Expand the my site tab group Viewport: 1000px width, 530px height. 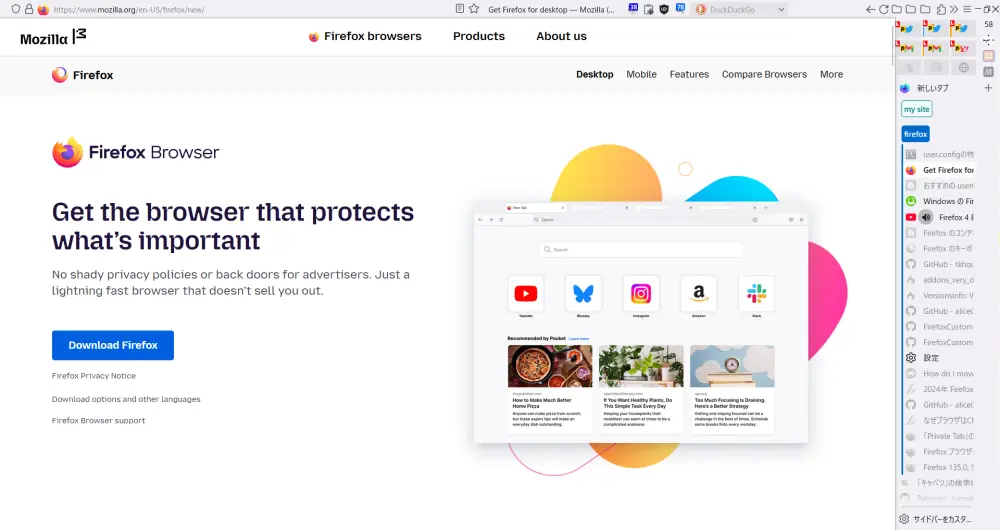(916, 109)
